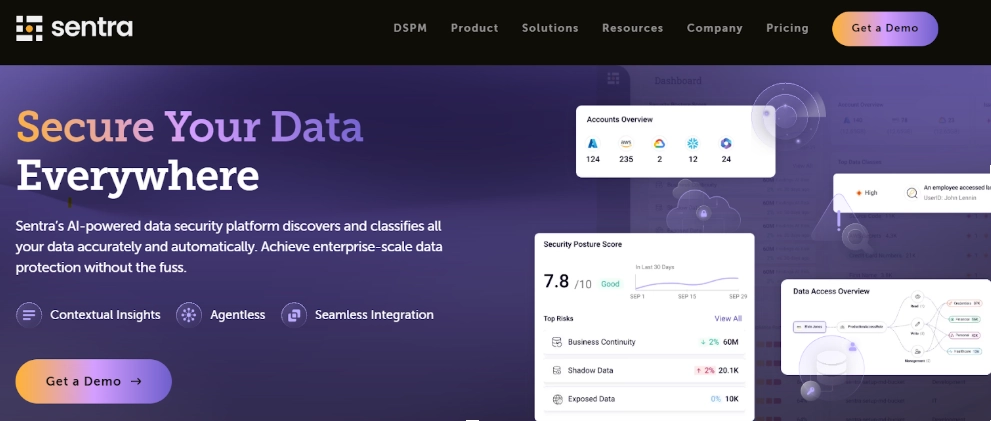991x421 pixels.
Task: Open the Solutions menu
Action: [550, 28]
